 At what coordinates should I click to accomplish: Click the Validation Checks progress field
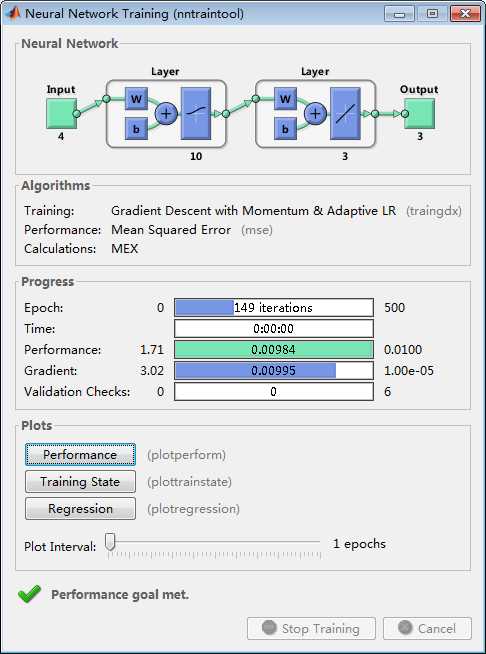click(x=274, y=392)
